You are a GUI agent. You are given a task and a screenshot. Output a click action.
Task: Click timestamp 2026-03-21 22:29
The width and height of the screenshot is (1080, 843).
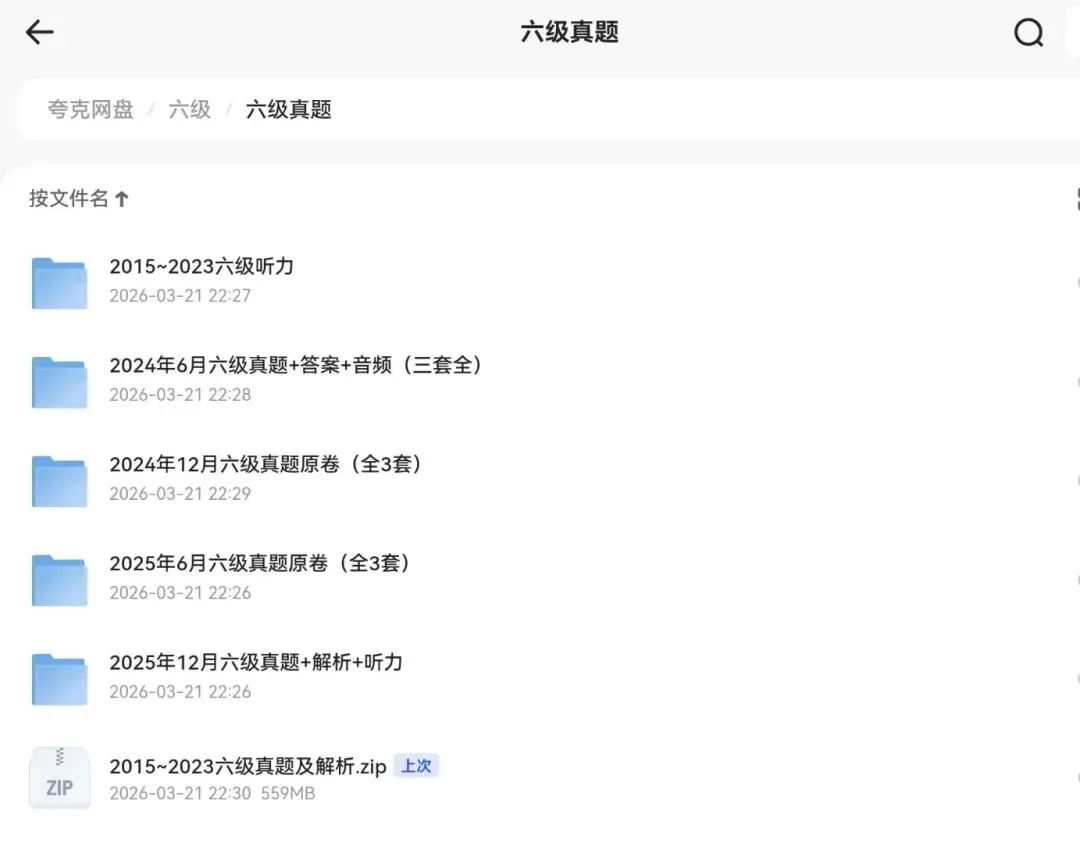(x=180, y=494)
